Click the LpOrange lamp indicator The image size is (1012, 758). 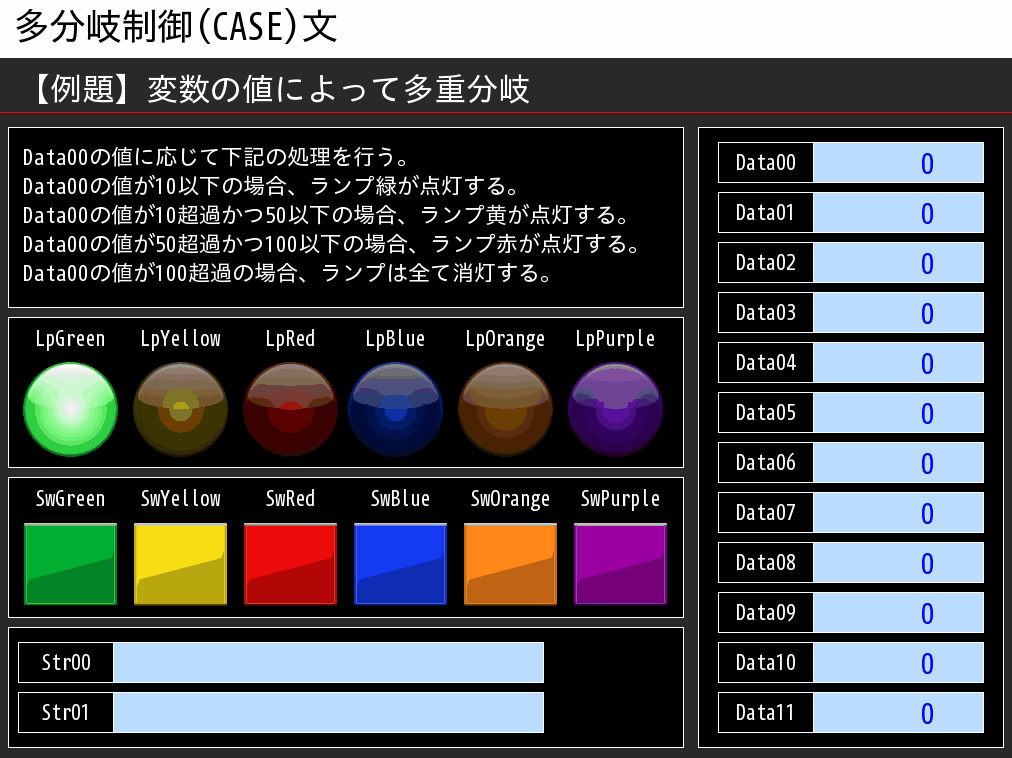click(x=505, y=408)
